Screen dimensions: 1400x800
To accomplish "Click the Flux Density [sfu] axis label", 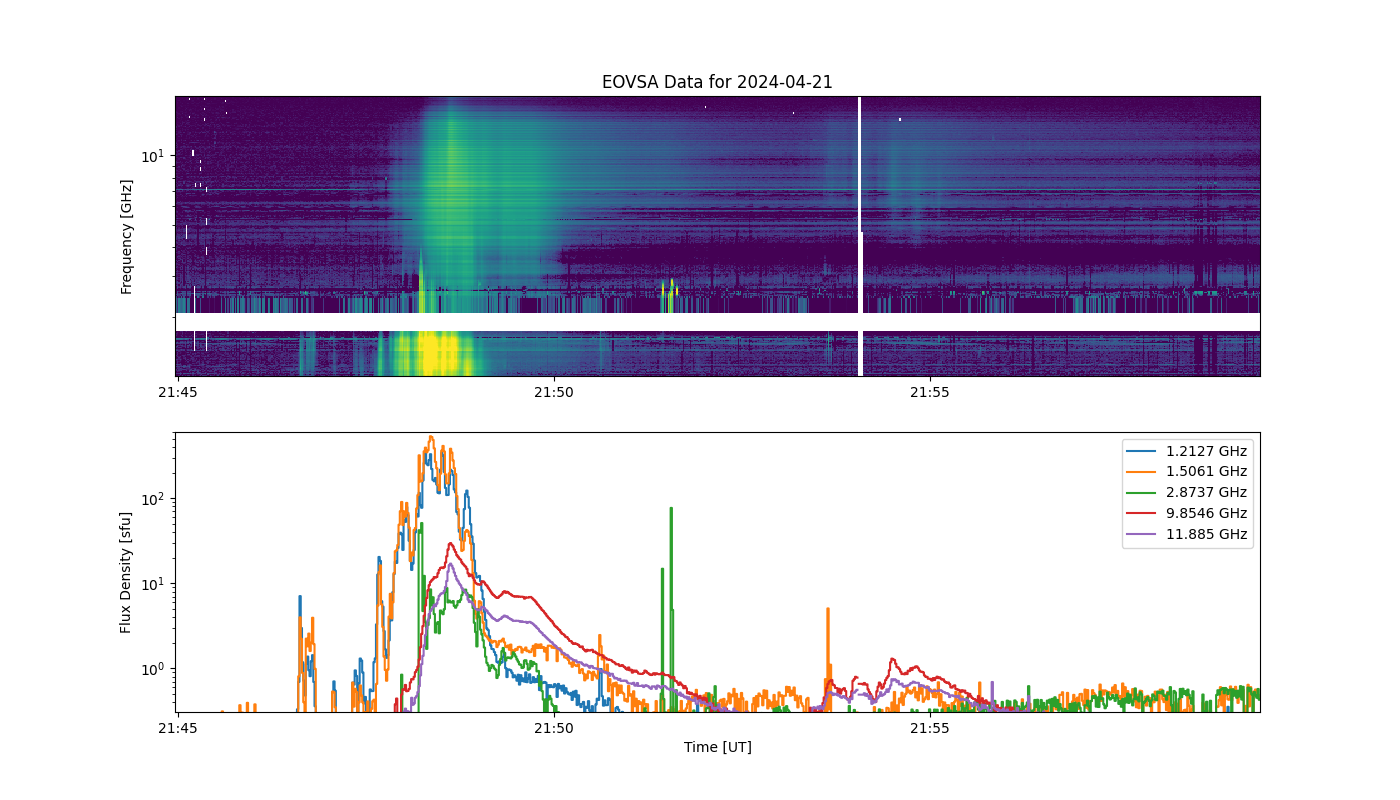I will (x=126, y=572).
